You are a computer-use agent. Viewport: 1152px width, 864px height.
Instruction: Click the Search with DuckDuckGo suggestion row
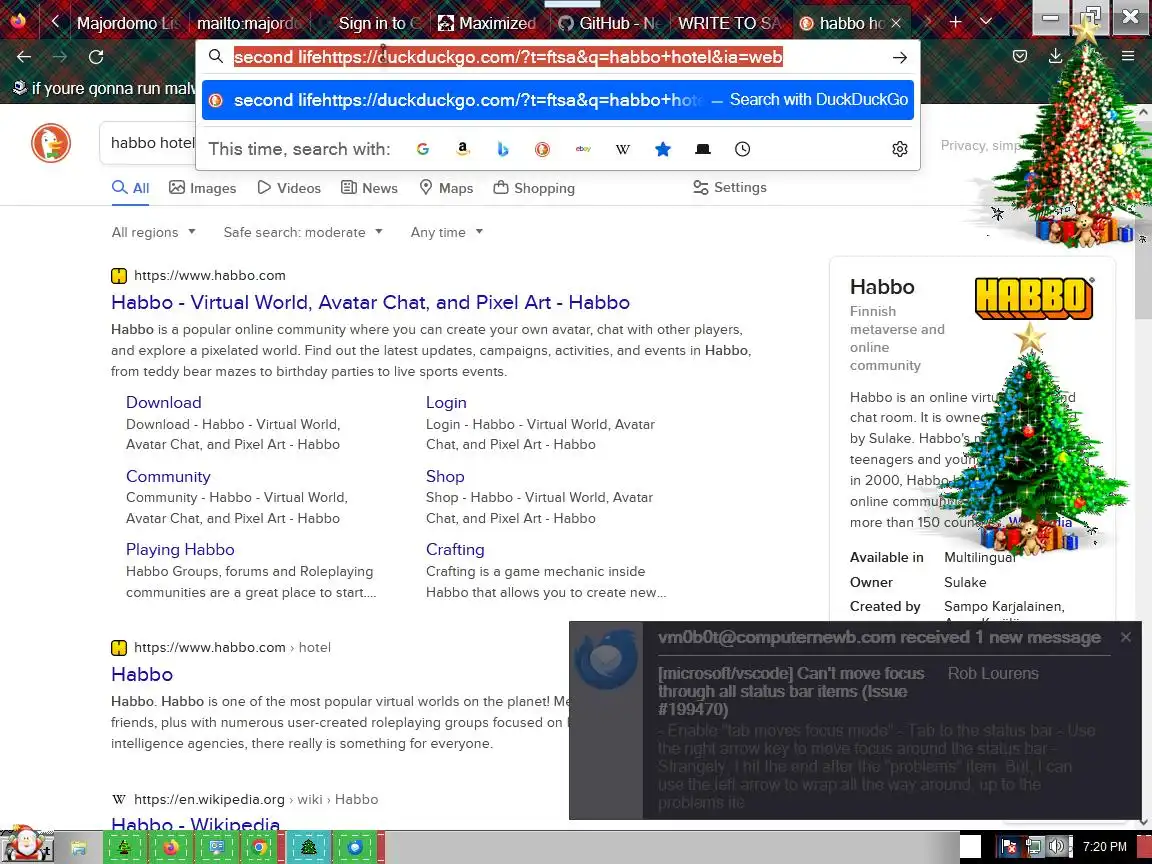coord(558,100)
